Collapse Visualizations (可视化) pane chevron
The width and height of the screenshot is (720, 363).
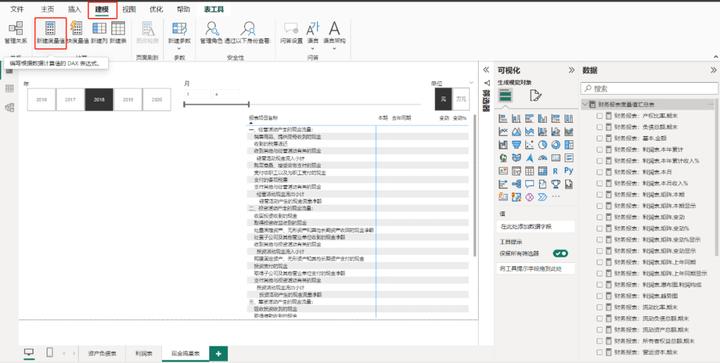(571, 70)
